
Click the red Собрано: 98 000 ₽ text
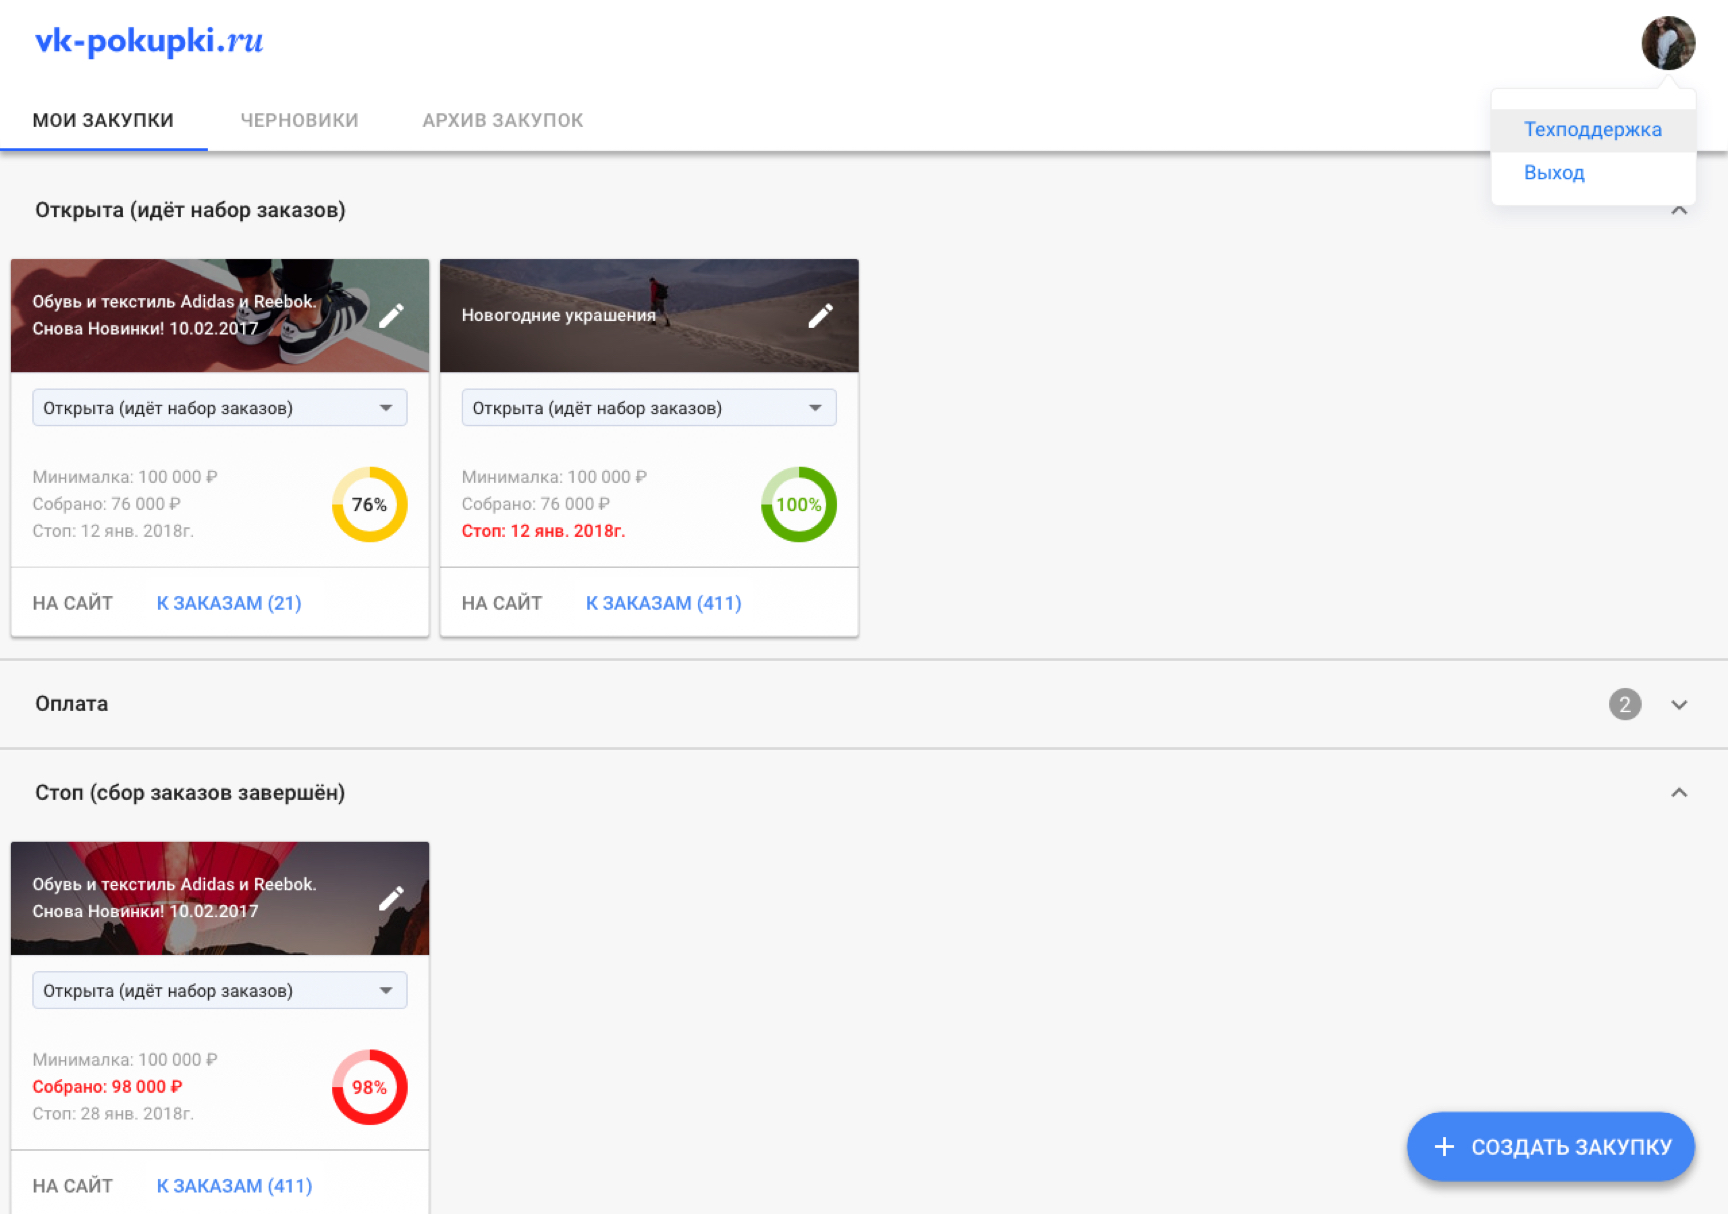click(x=107, y=1087)
